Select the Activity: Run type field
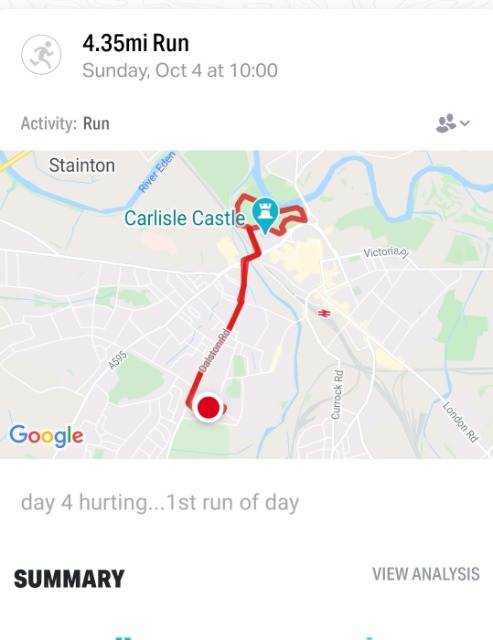The height and width of the screenshot is (640, 493). [65, 123]
